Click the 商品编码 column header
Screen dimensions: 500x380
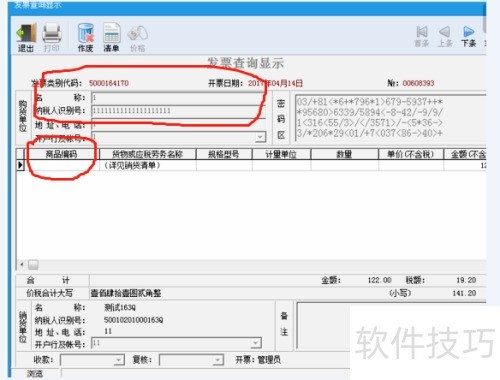pyautogui.click(x=61, y=154)
